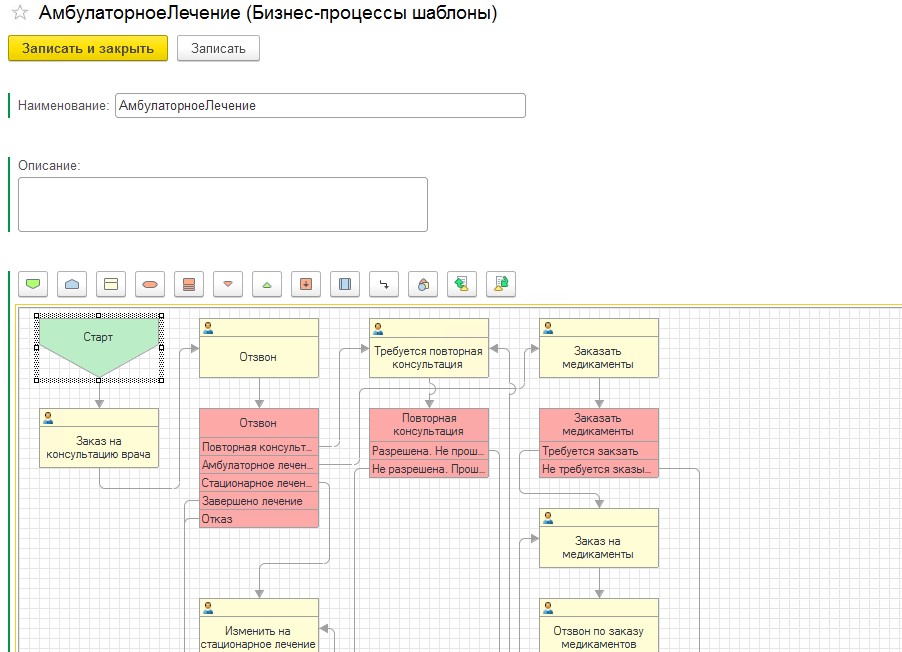Select the Заказ на консультацию врача block
This screenshot has width=902, height=652.
tap(99, 438)
